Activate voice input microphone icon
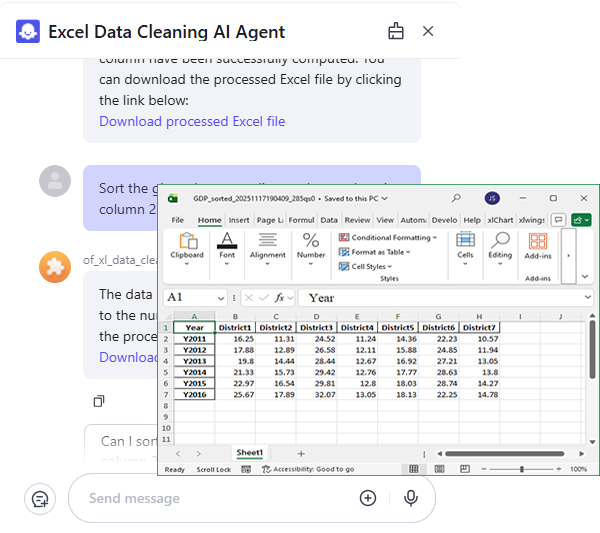This screenshot has width=600, height=533. pos(411,498)
